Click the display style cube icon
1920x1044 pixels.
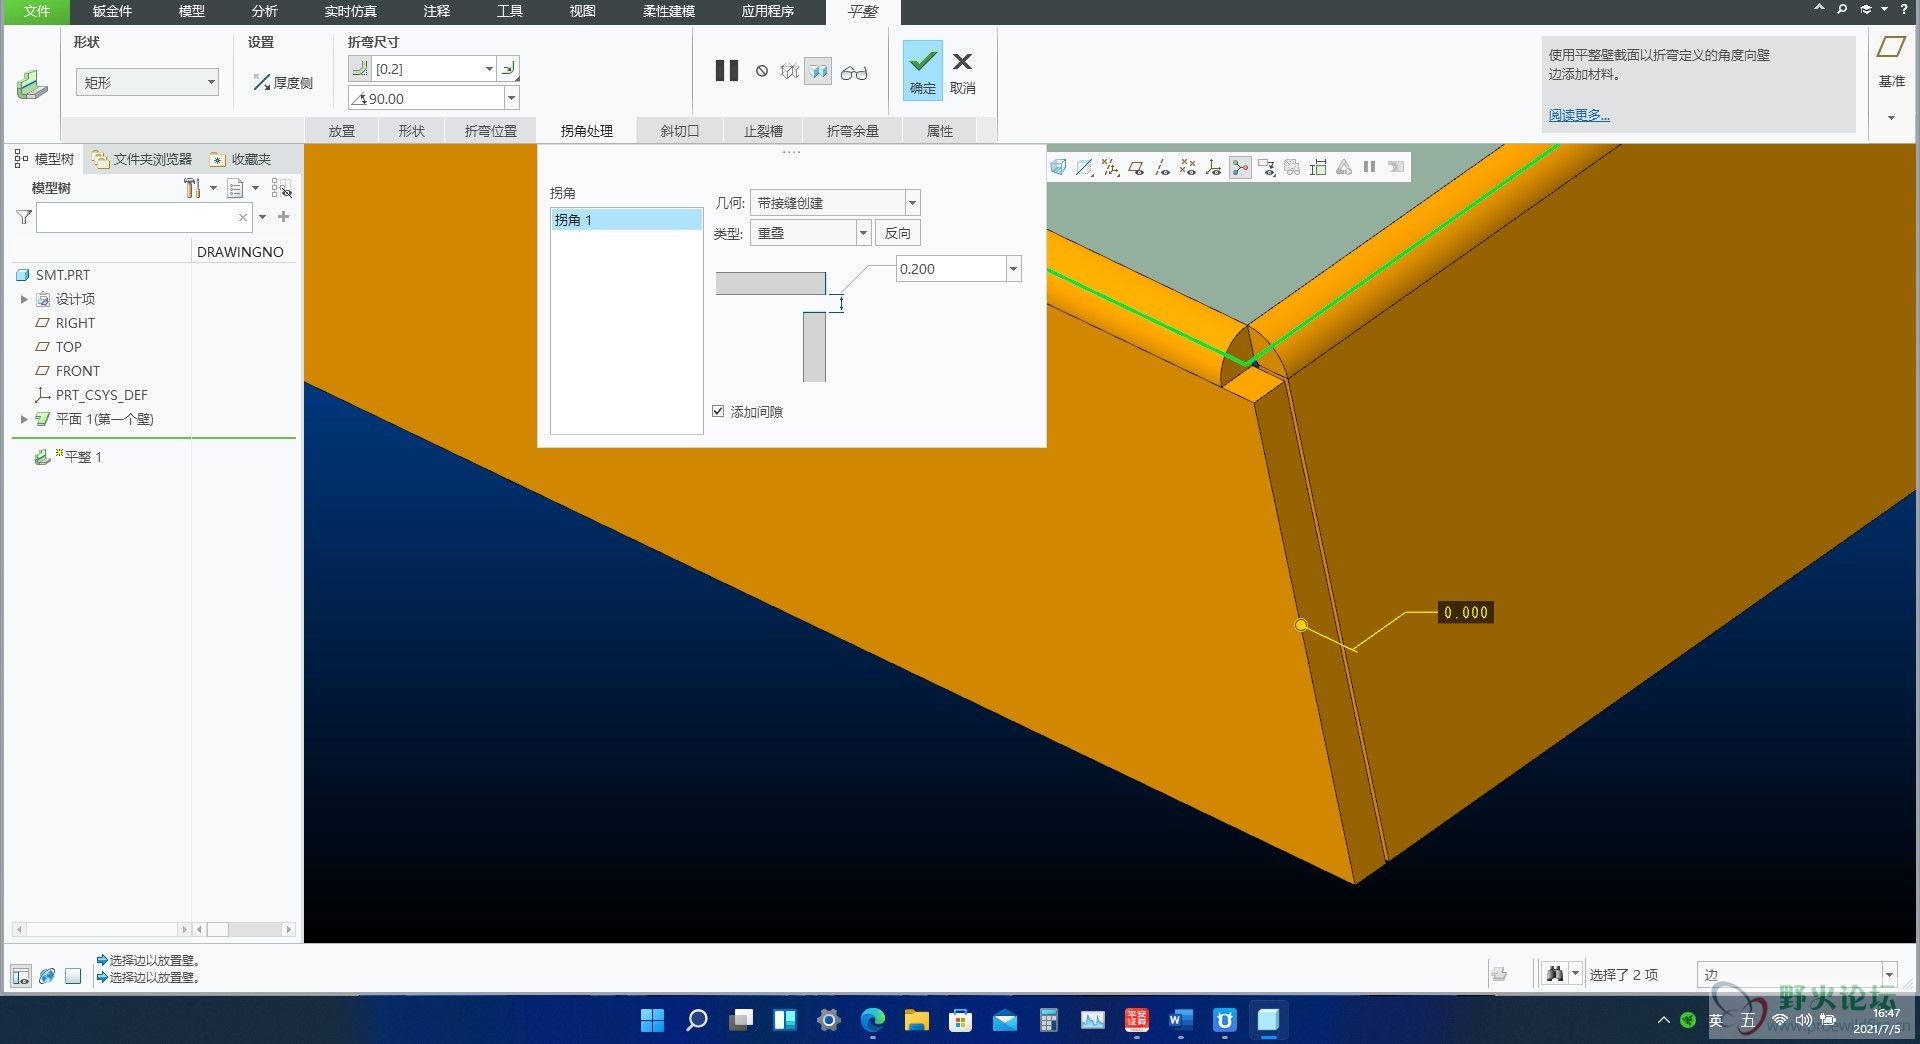point(1058,167)
